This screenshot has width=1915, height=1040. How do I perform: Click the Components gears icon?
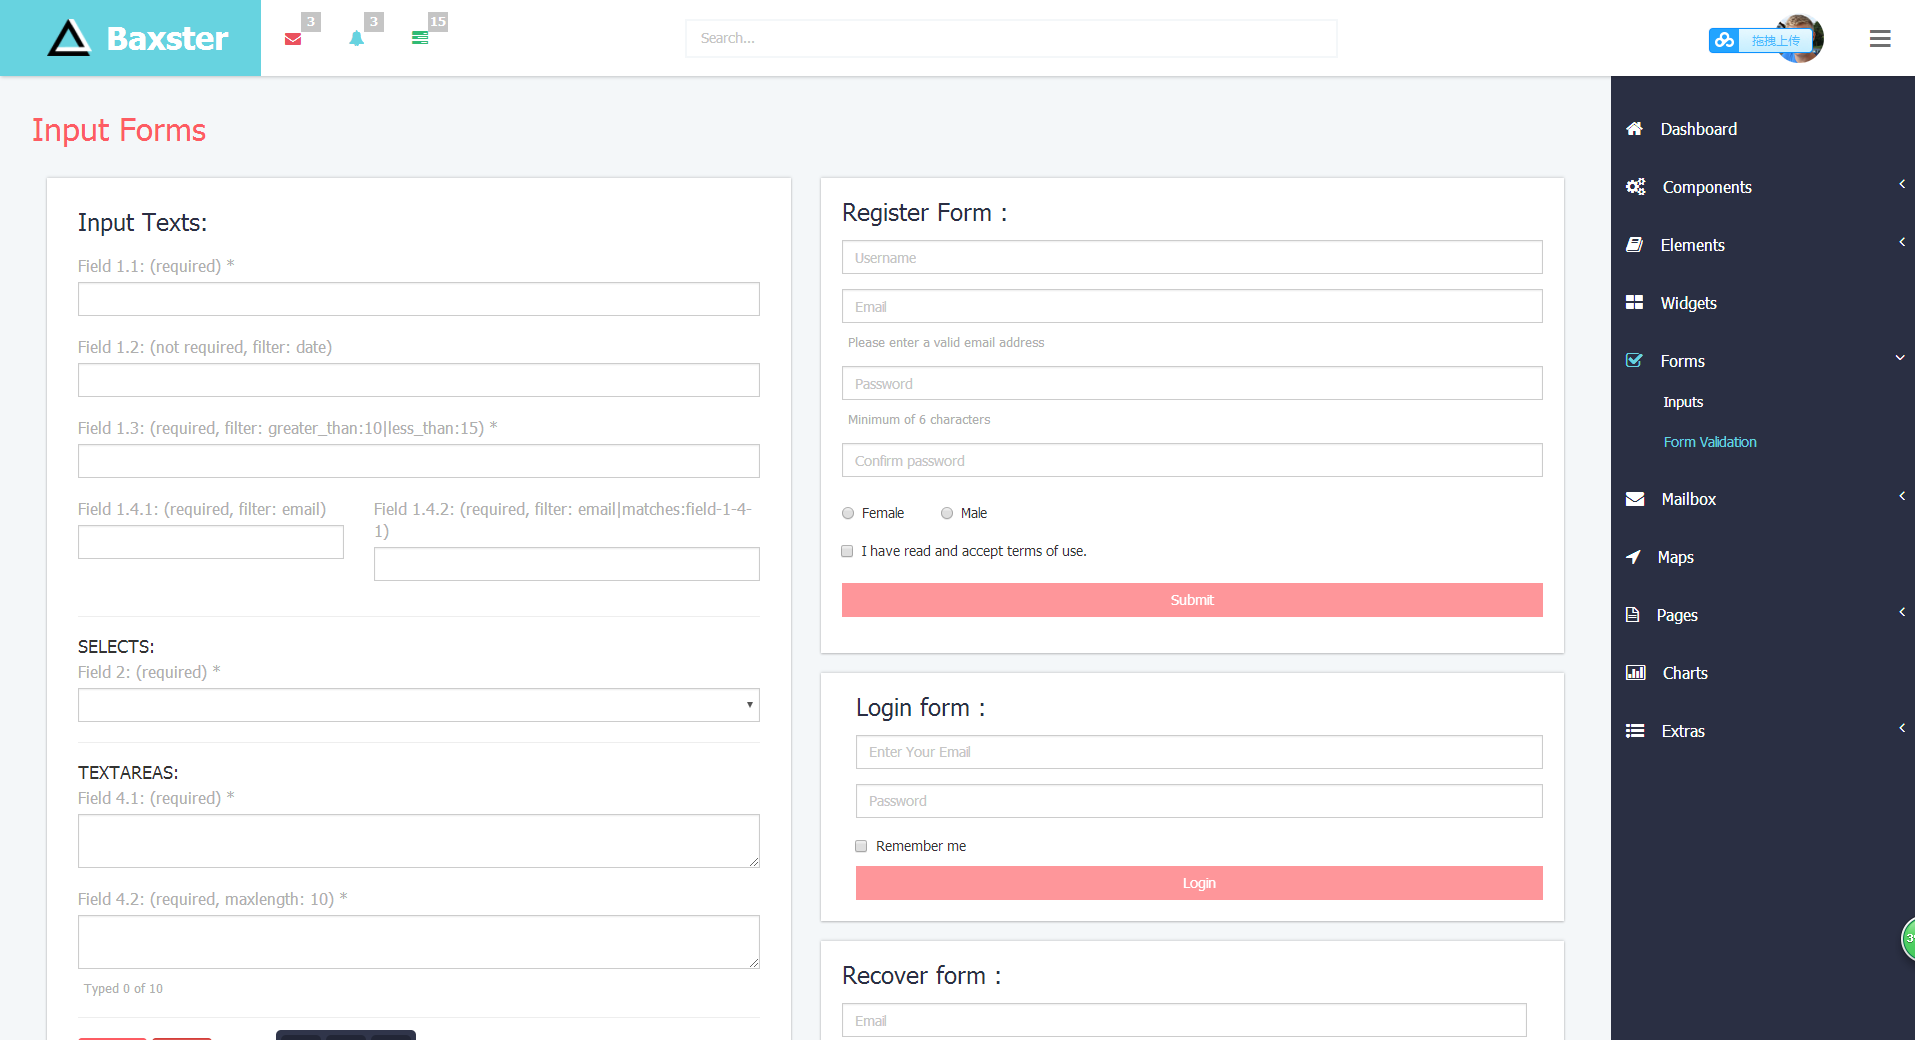[x=1636, y=187]
